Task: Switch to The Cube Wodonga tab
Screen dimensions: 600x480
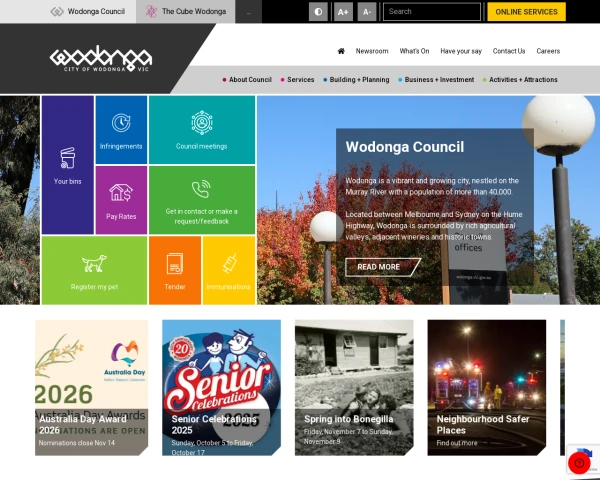Action: point(186,11)
